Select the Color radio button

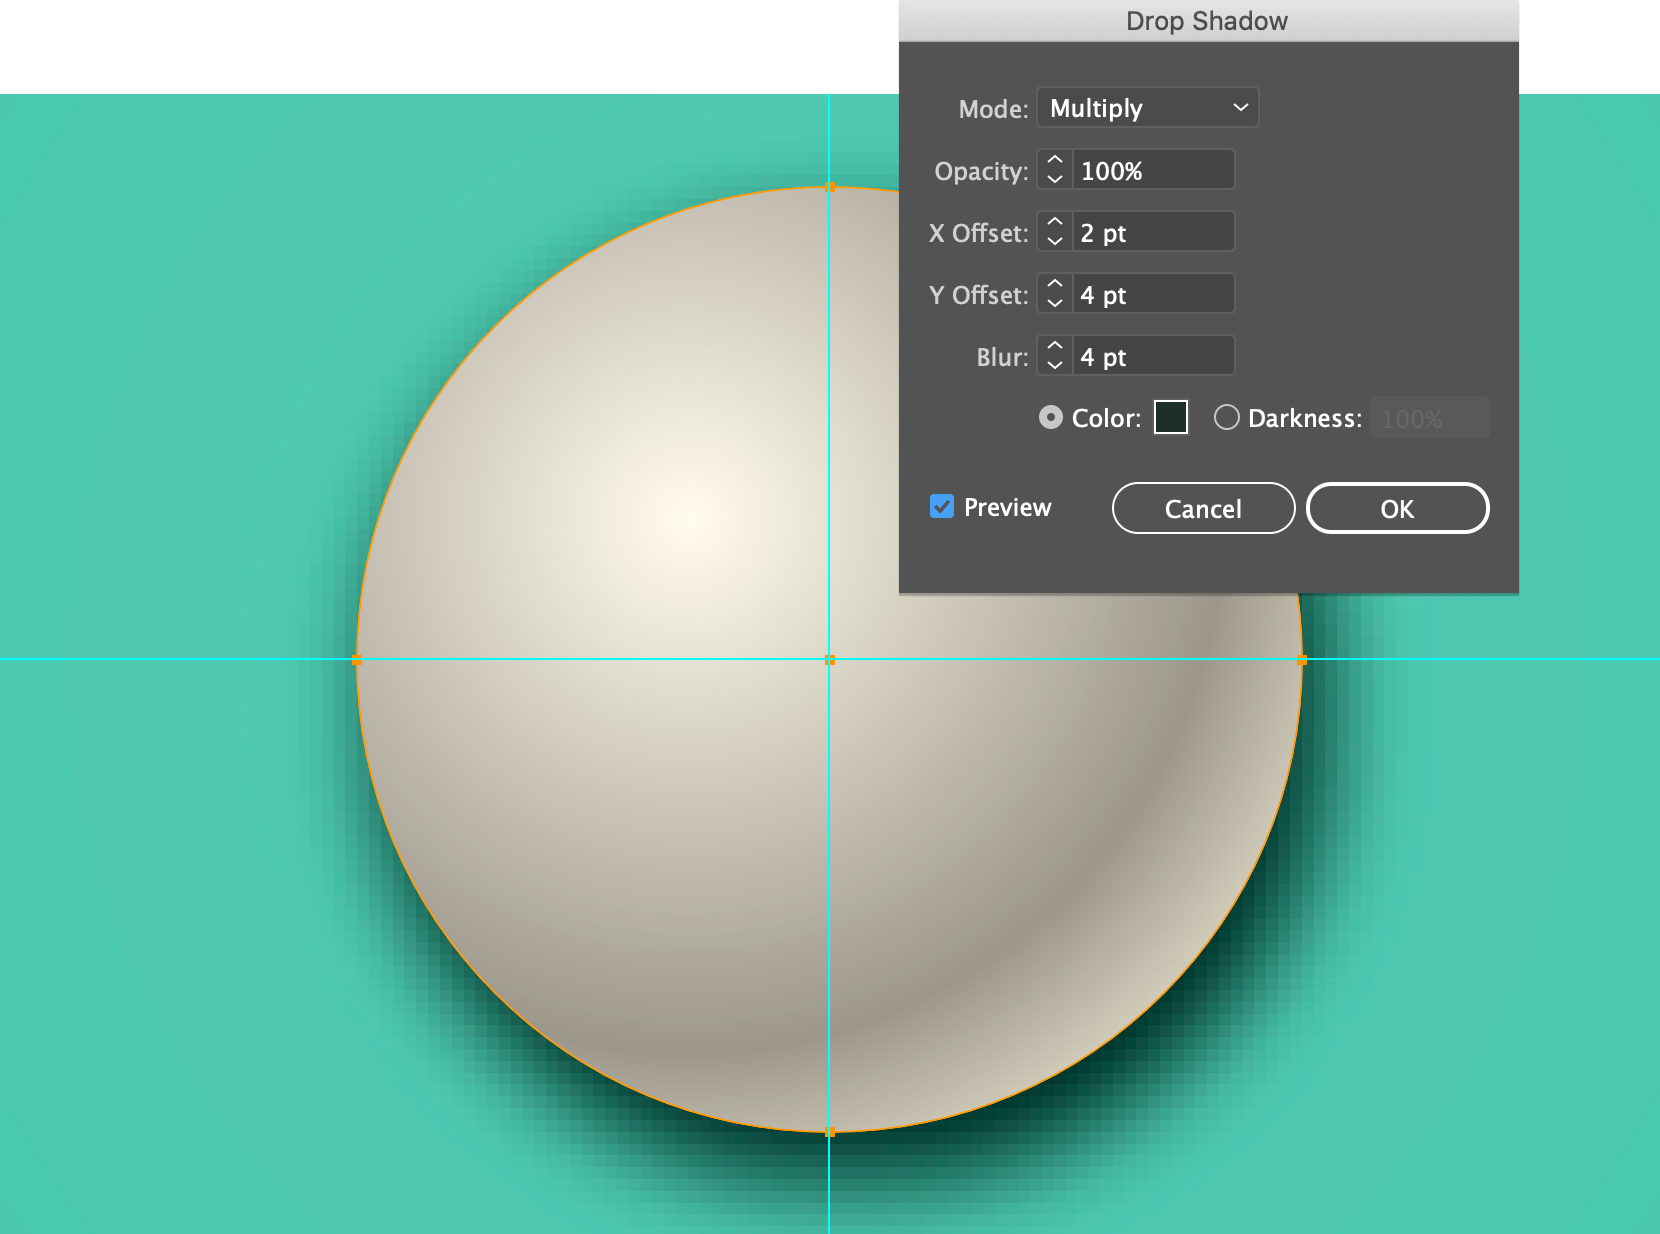tap(1050, 418)
